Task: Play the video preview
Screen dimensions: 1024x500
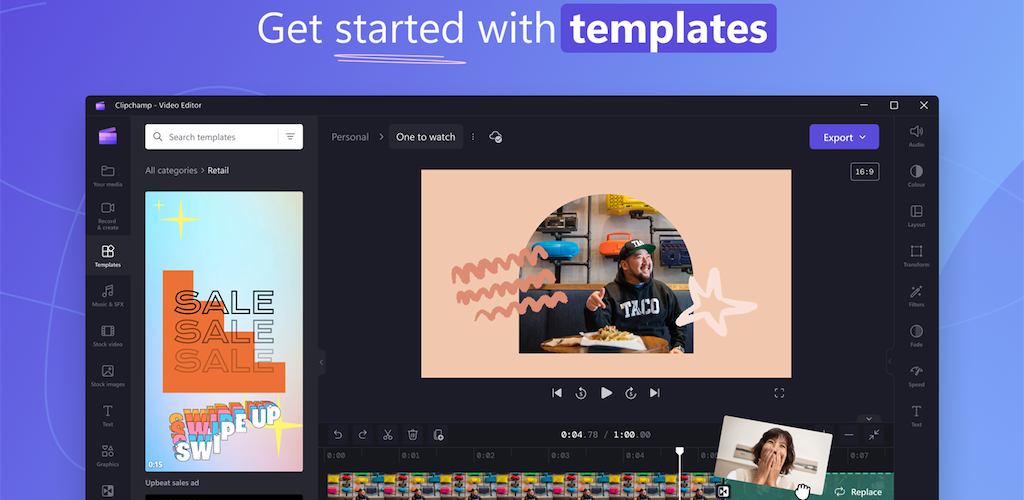Action: [606, 393]
